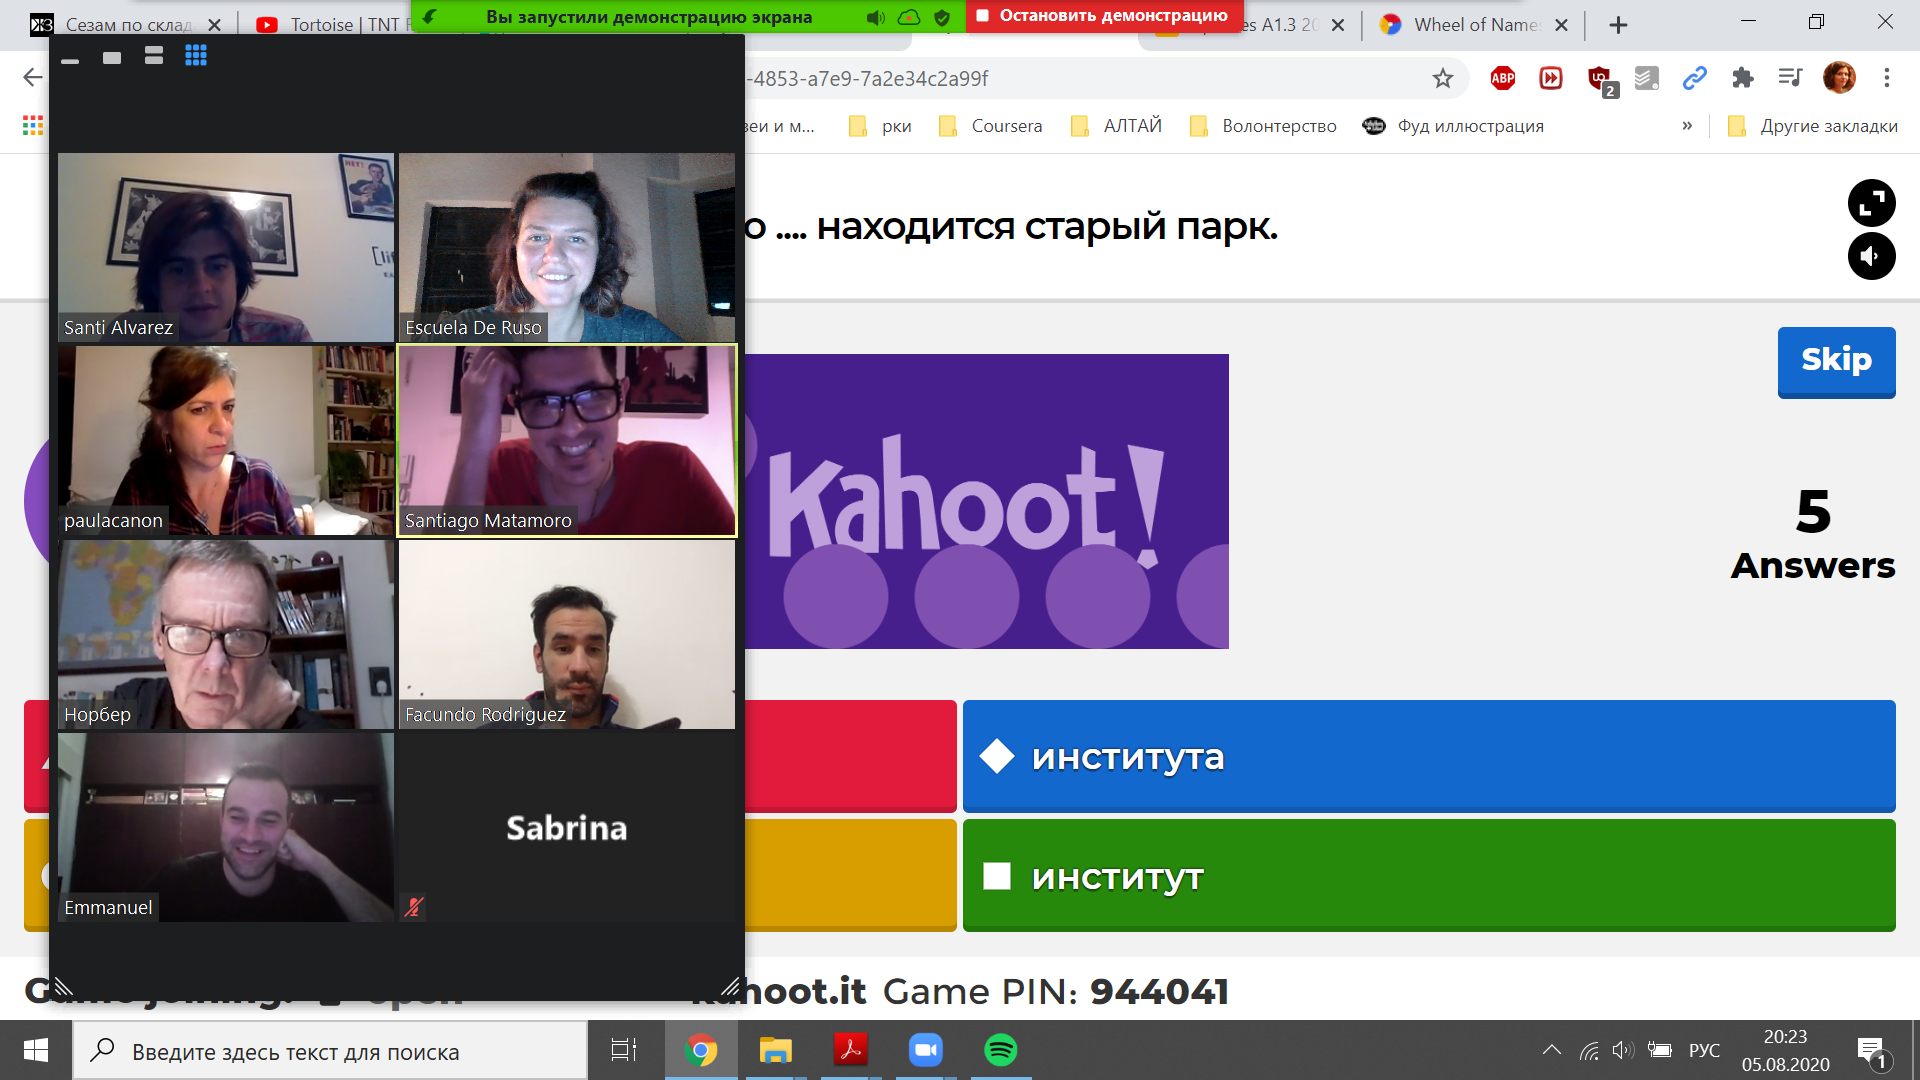Switch Zoom panel to stacked thumbnails view
Image resolution: width=1920 pixels, height=1080 pixels.
(154, 56)
